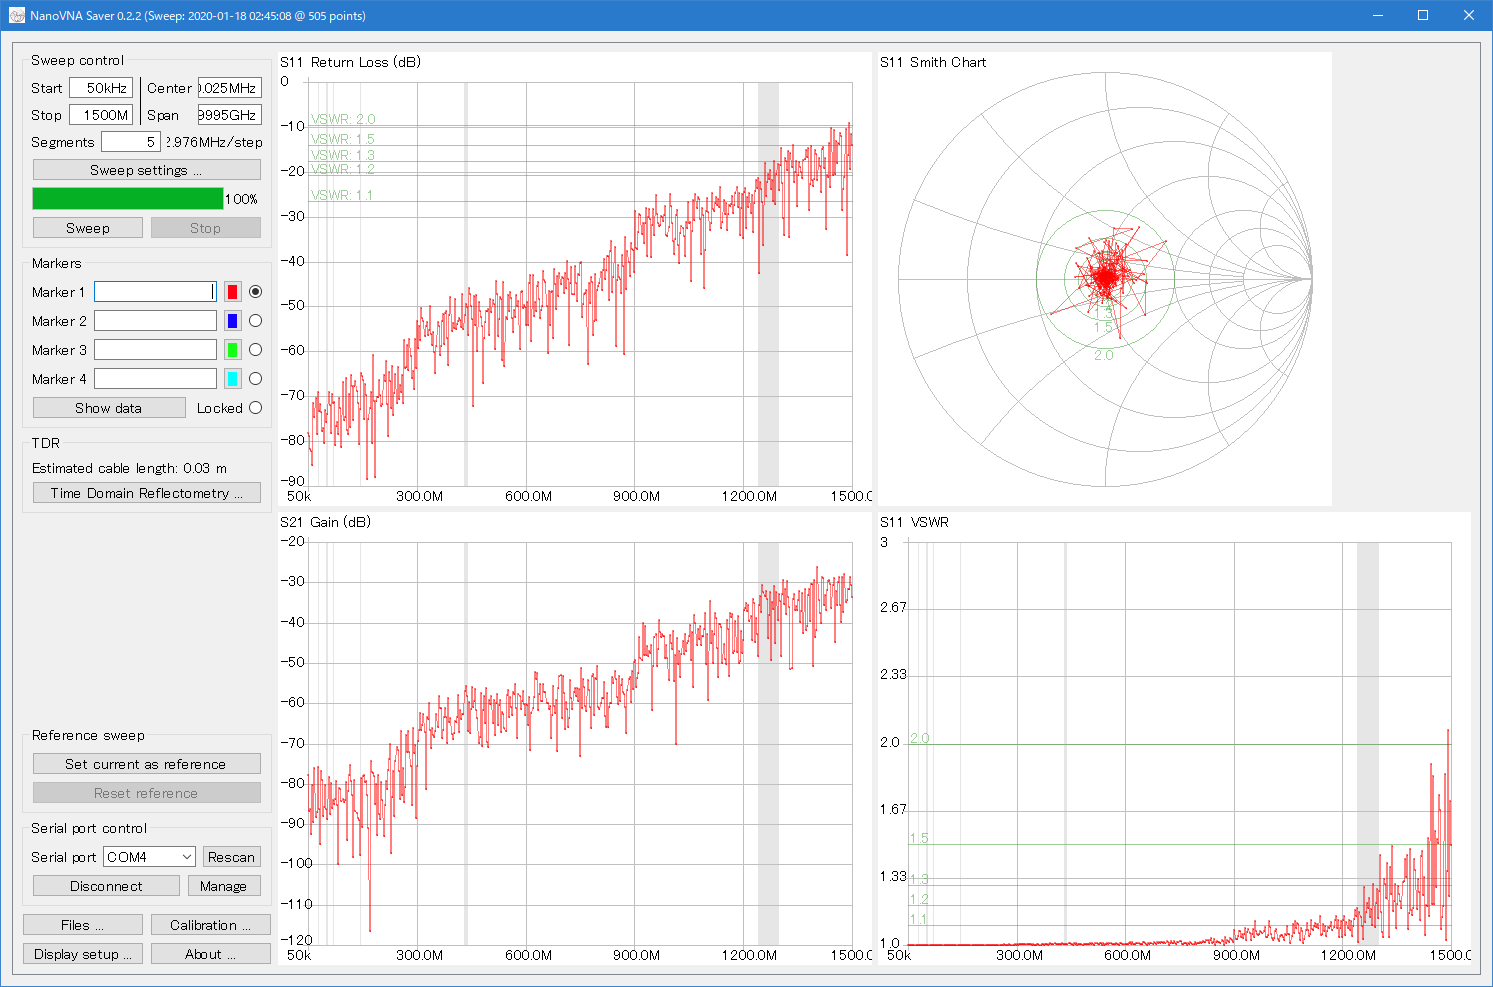This screenshot has height=987, width=1493.
Task: Click Set current as reference
Action: pyautogui.click(x=147, y=764)
